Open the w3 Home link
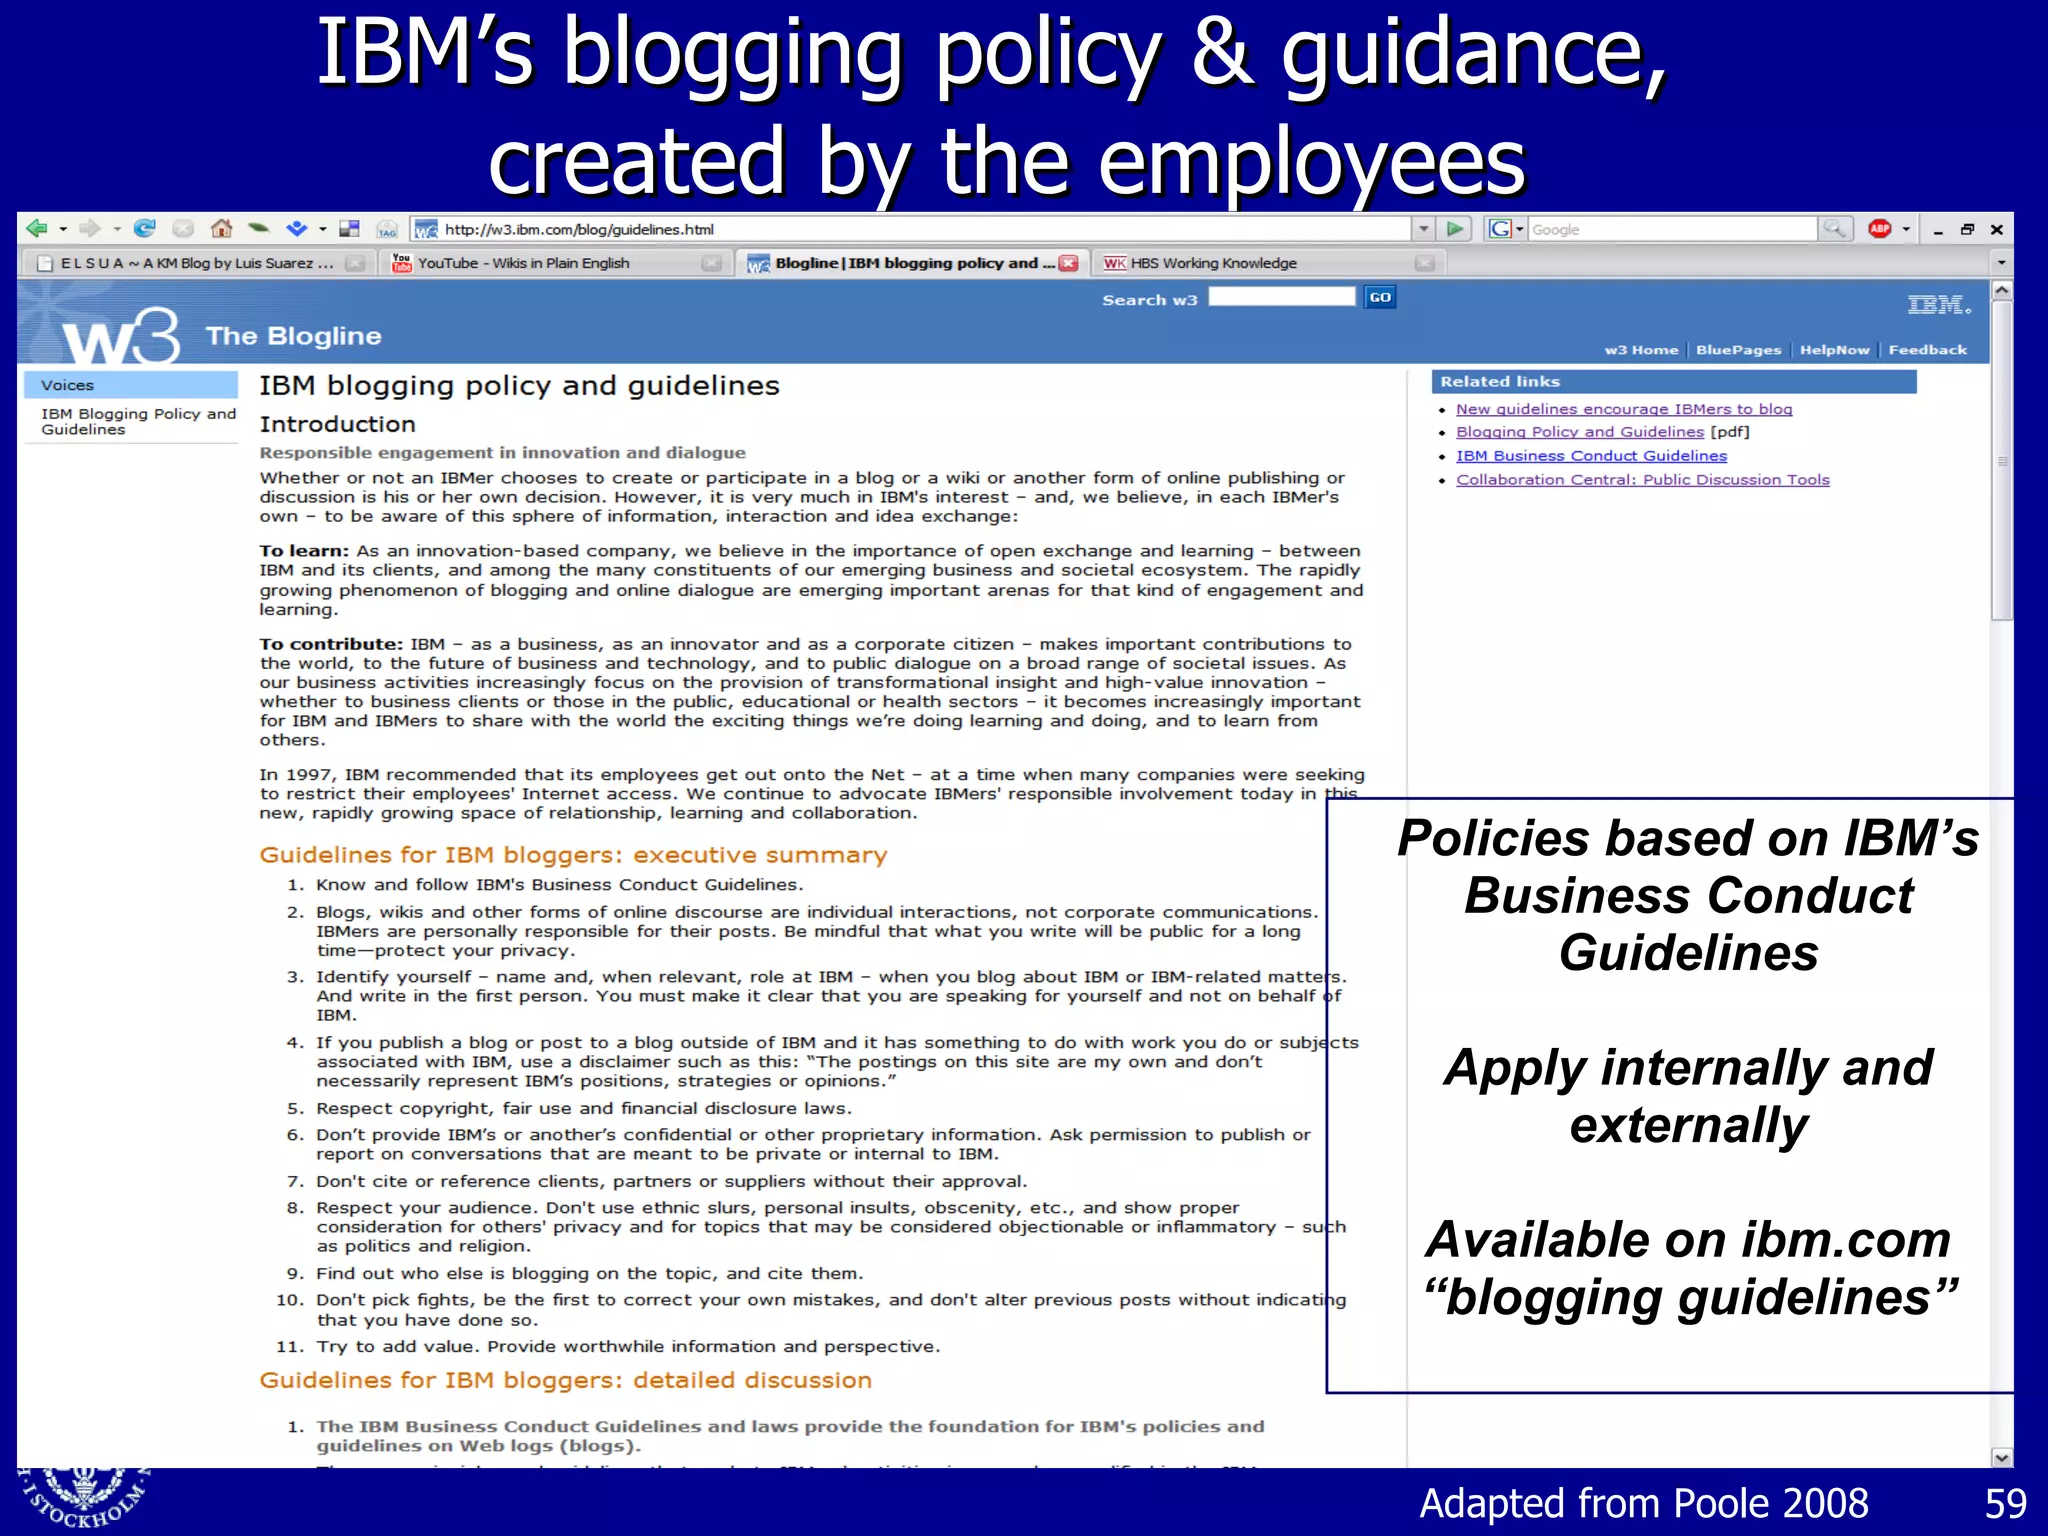Screen dimensions: 2048x1536 point(1641,350)
